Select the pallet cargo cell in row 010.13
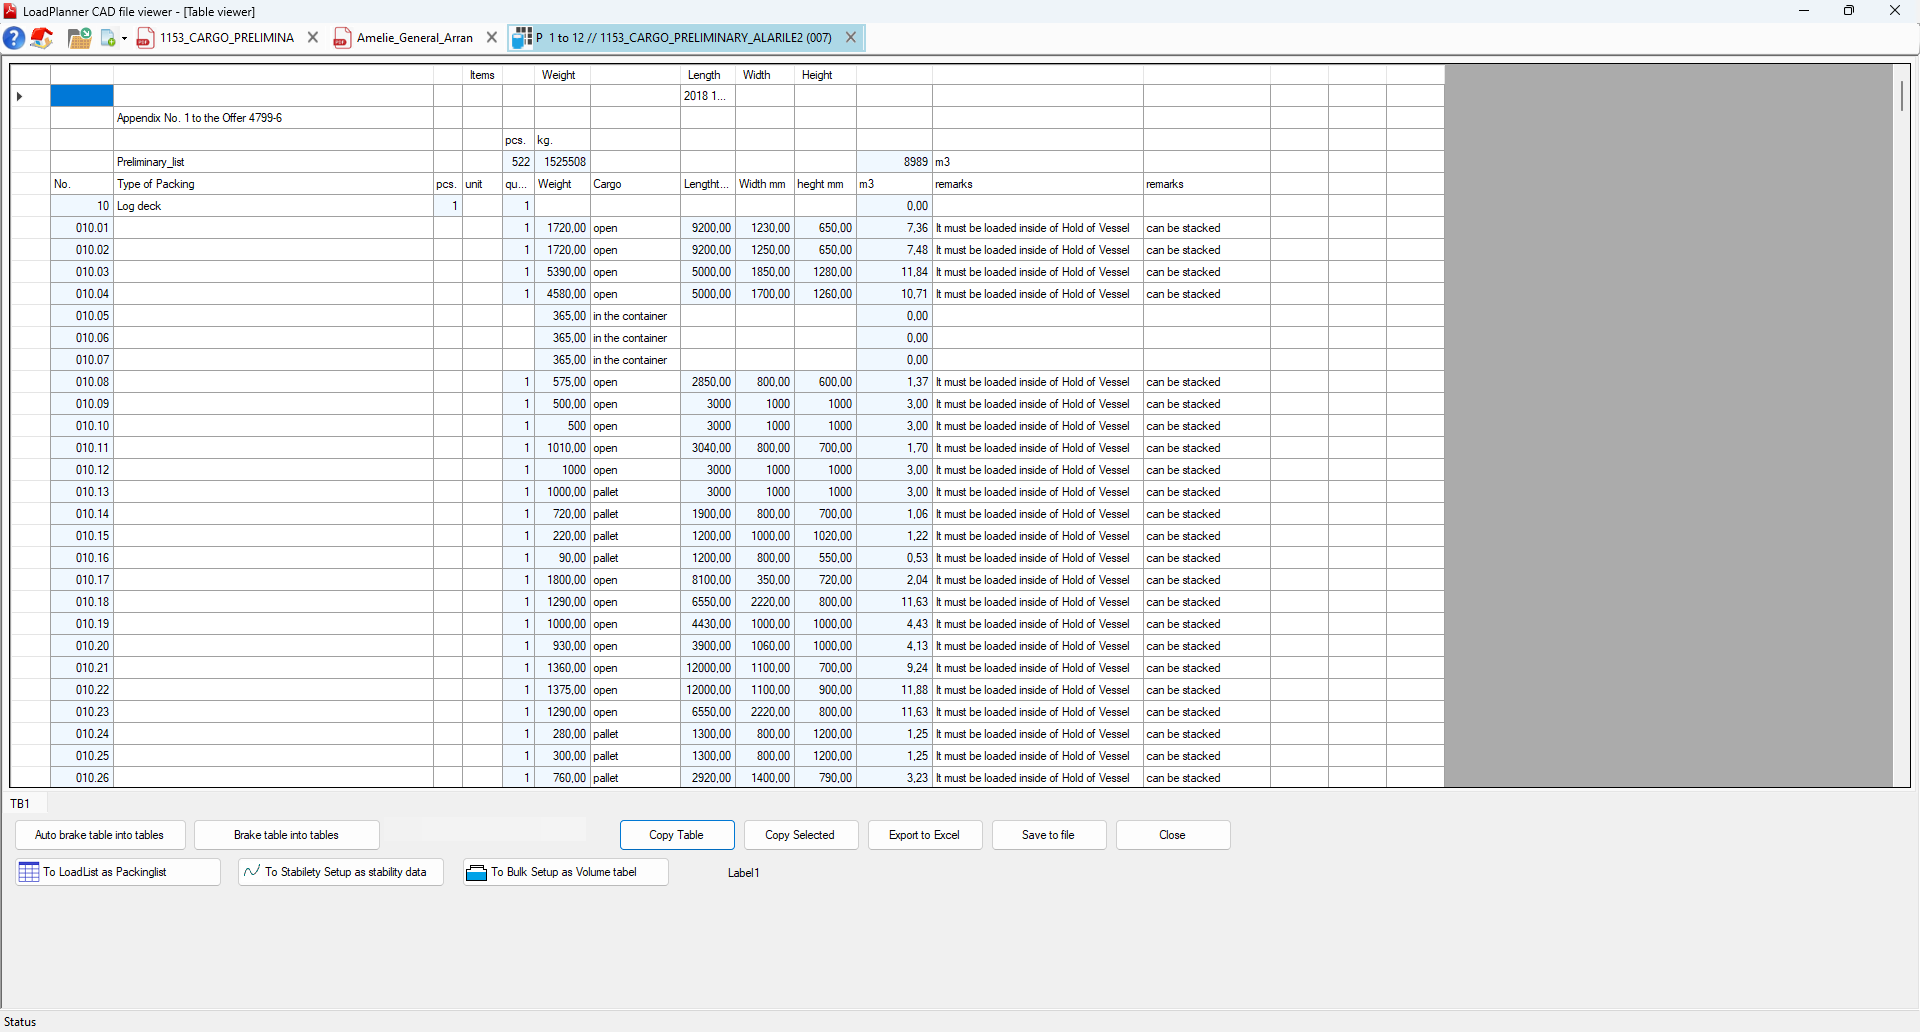1920x1032 pixels. pos(635,492)
